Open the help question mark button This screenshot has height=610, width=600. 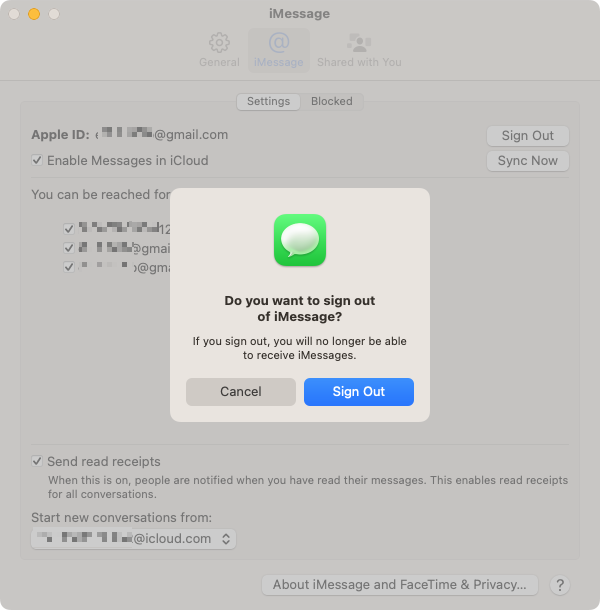pyautogui.click(x=560, y=585)
